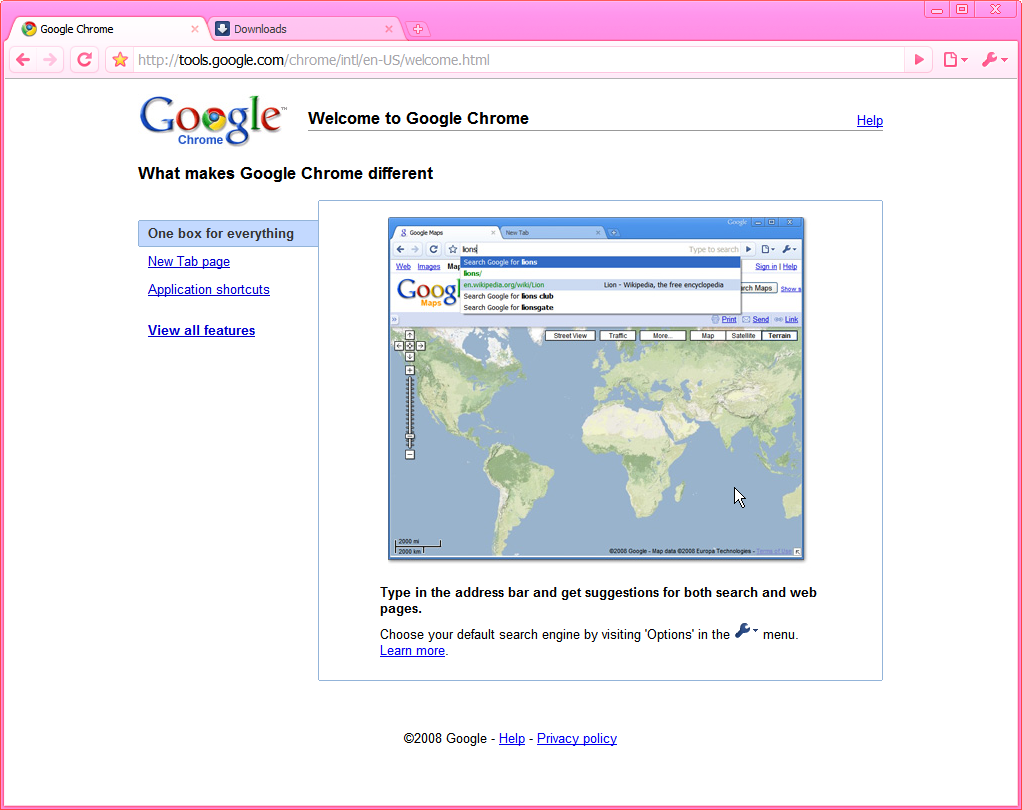Viewport: 1022px width, 810px height.
Task: Switch to the Downloads tab
Action: tap(306, 29)
